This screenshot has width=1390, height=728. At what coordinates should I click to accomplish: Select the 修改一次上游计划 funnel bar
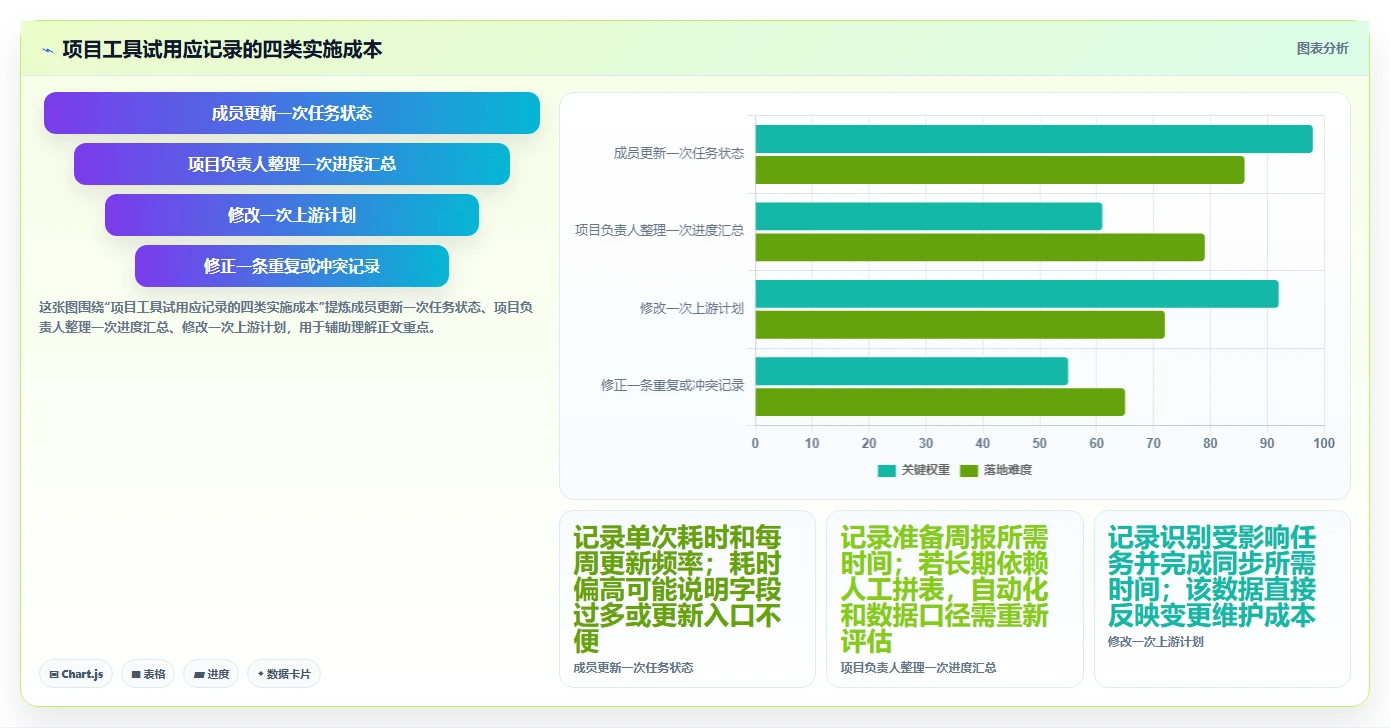[292, 215]
